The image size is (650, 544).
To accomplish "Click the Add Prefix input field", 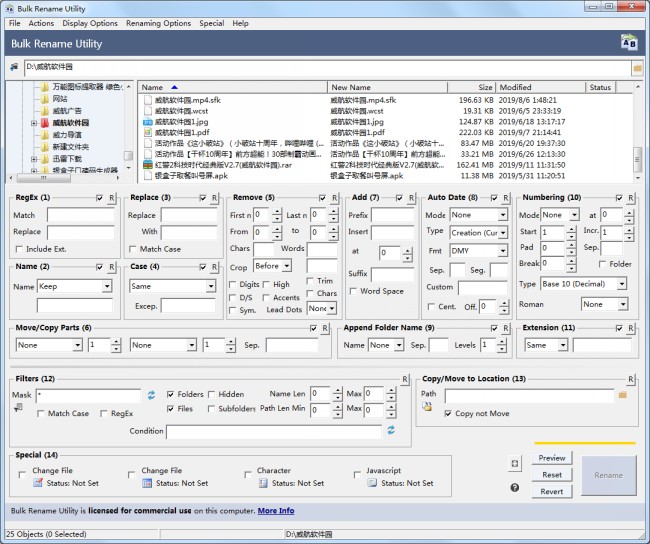I will (x=392, y=215).
